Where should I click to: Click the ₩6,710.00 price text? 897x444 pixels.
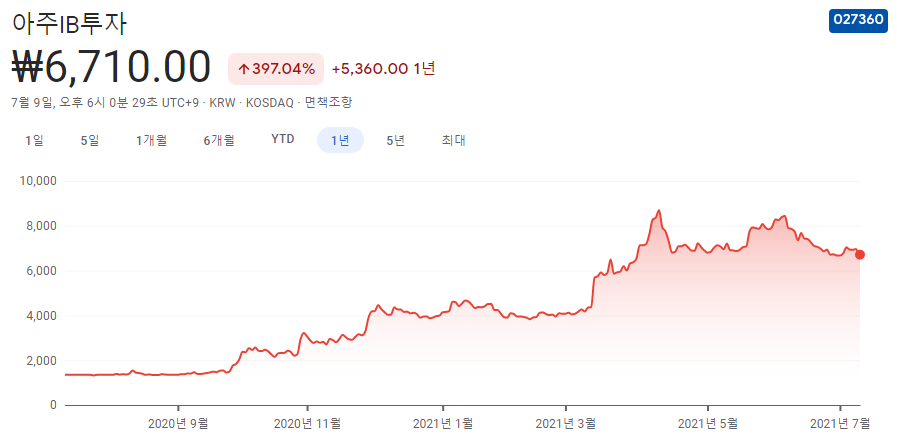[x=112, y=68]
